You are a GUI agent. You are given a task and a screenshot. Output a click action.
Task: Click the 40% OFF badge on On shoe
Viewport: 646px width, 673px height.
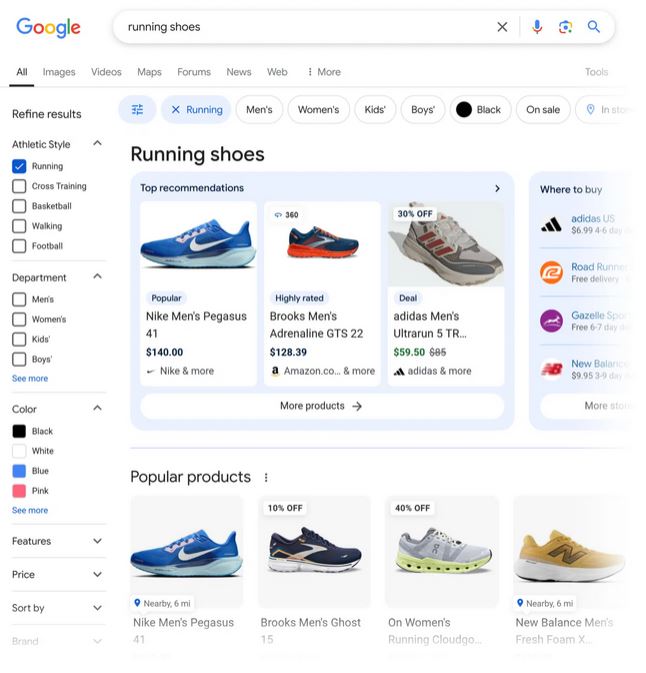(x=412, y=508)
